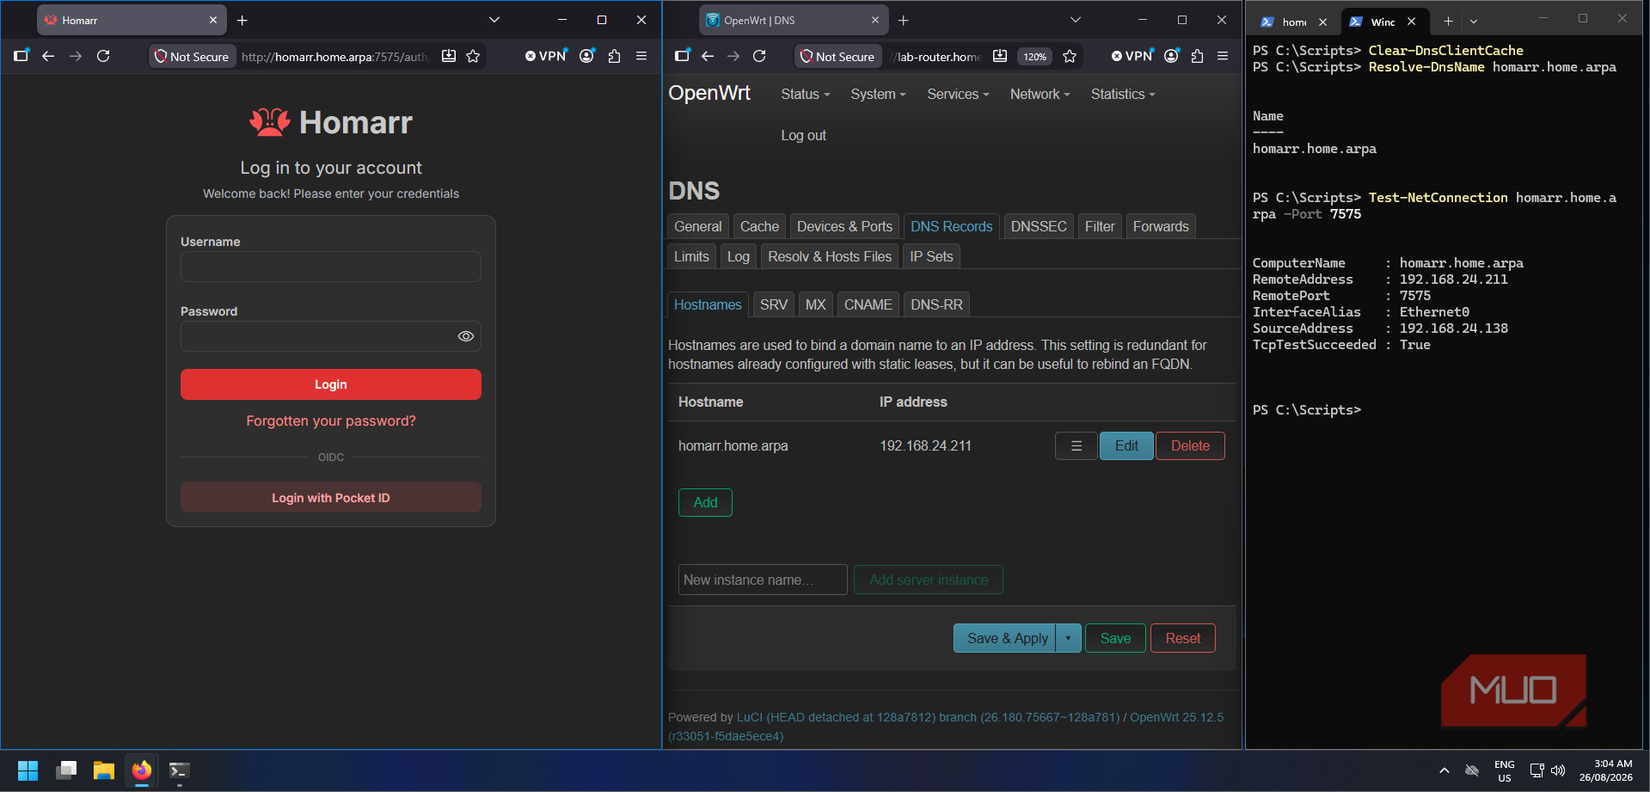Open extensions puzzle icon in OpenWrt window
The width and height of the screenshot is (1650, 792).
point(1197,56)
